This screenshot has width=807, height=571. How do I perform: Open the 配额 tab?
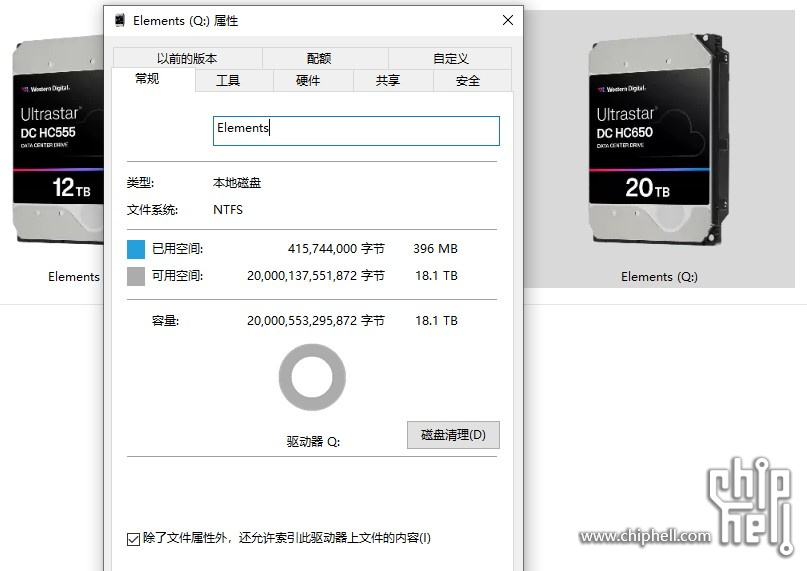click(325, 58)
